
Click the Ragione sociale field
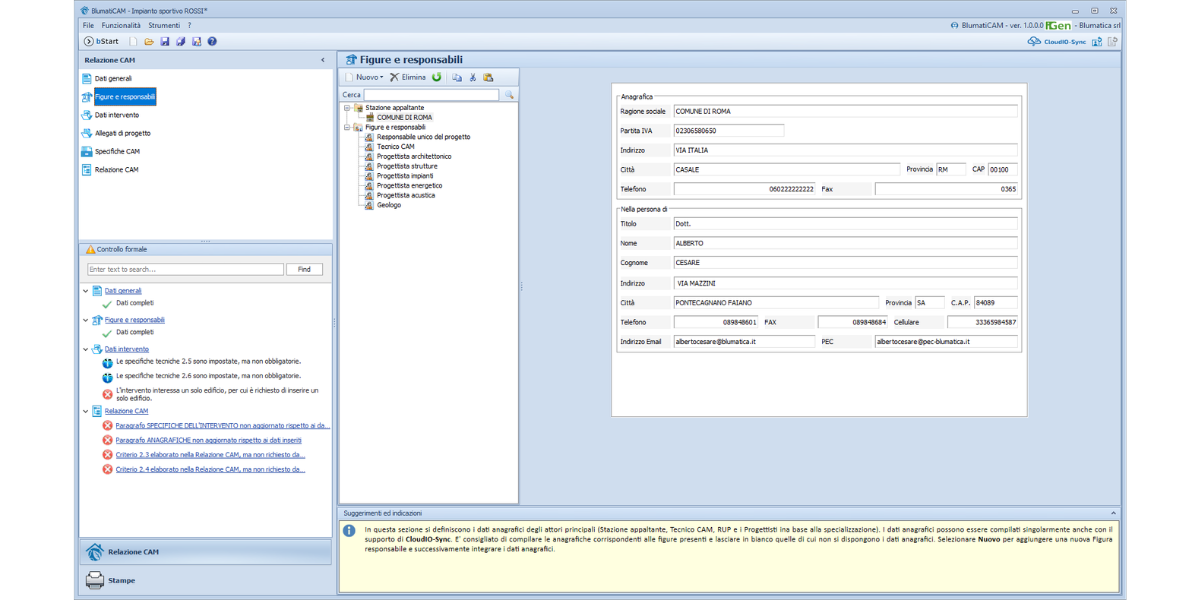tap(845, 111)
